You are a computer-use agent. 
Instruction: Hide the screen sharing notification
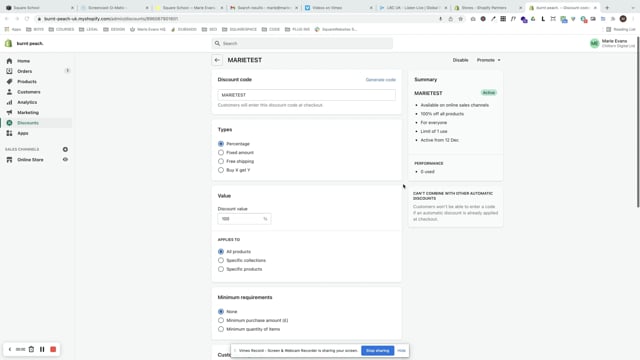[x=402, y=351]
